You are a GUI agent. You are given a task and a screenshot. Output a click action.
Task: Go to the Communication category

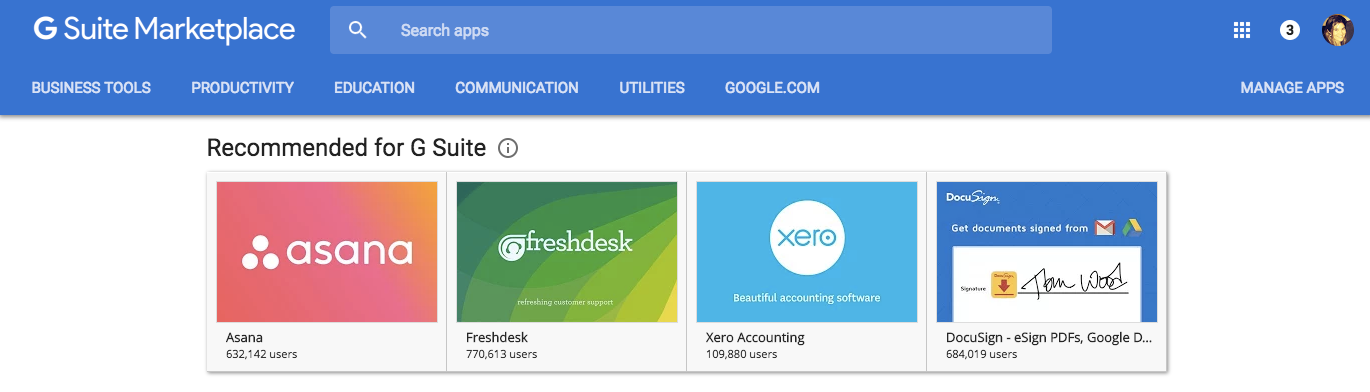click(x=517, y=88)
